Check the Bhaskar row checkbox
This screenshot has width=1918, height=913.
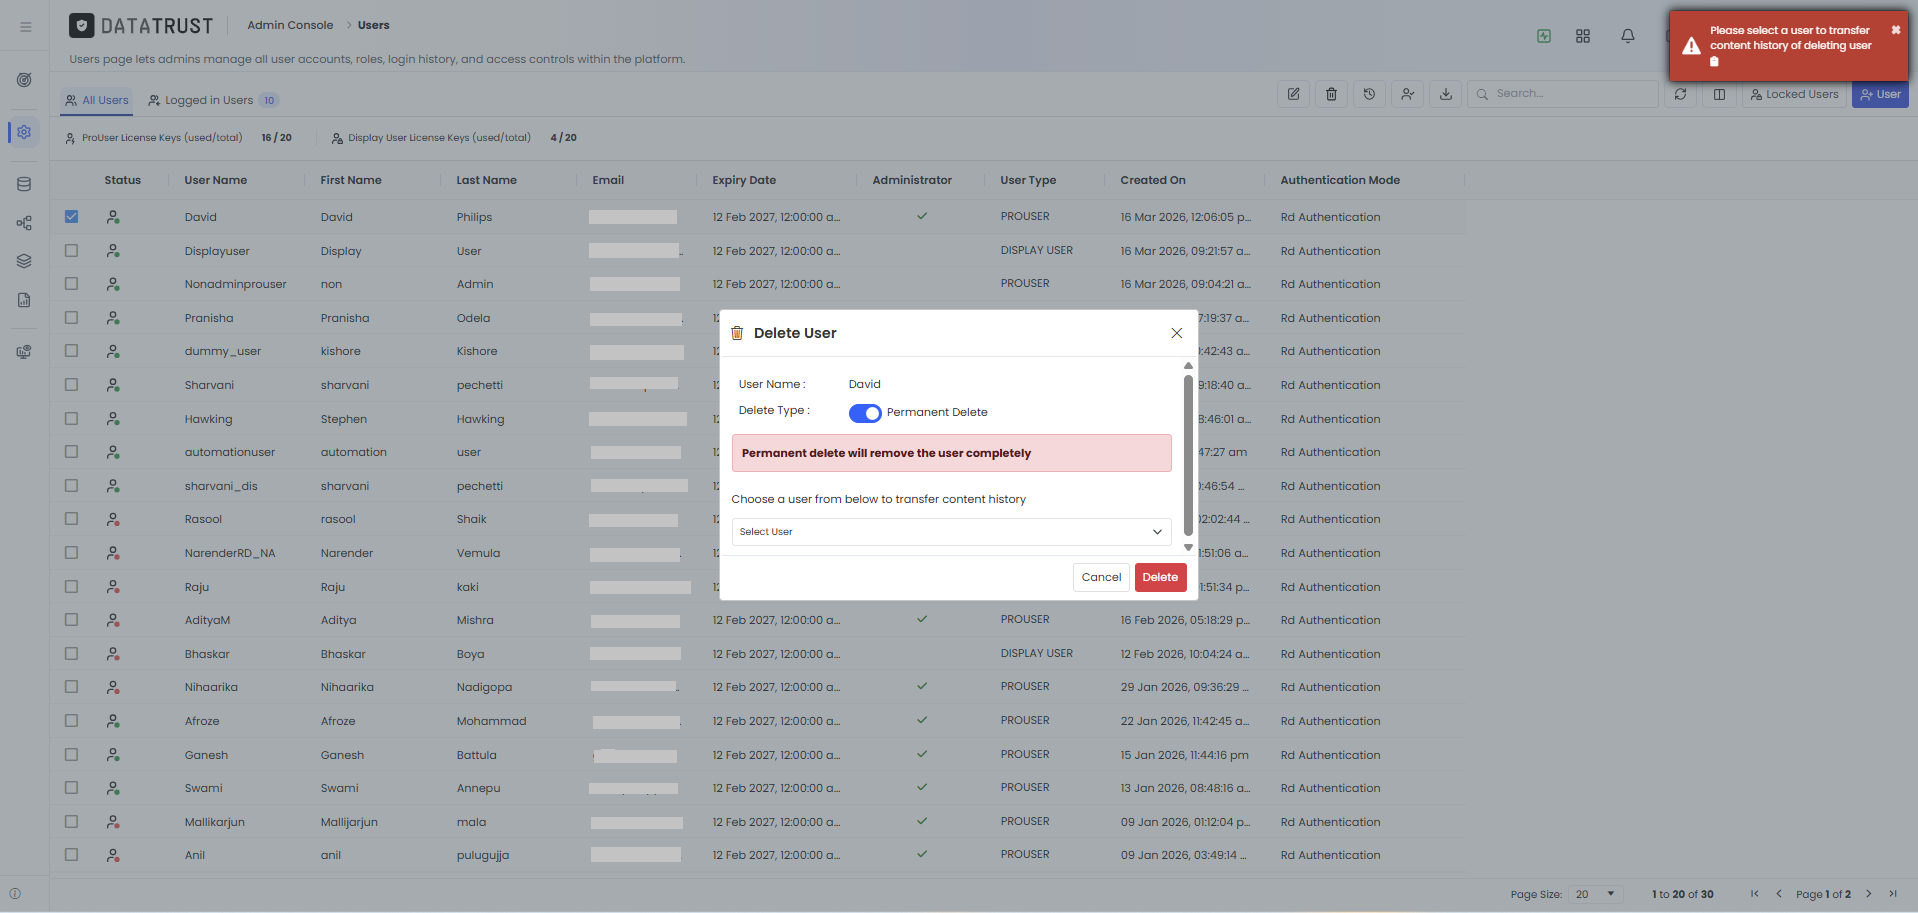[71, 653]
